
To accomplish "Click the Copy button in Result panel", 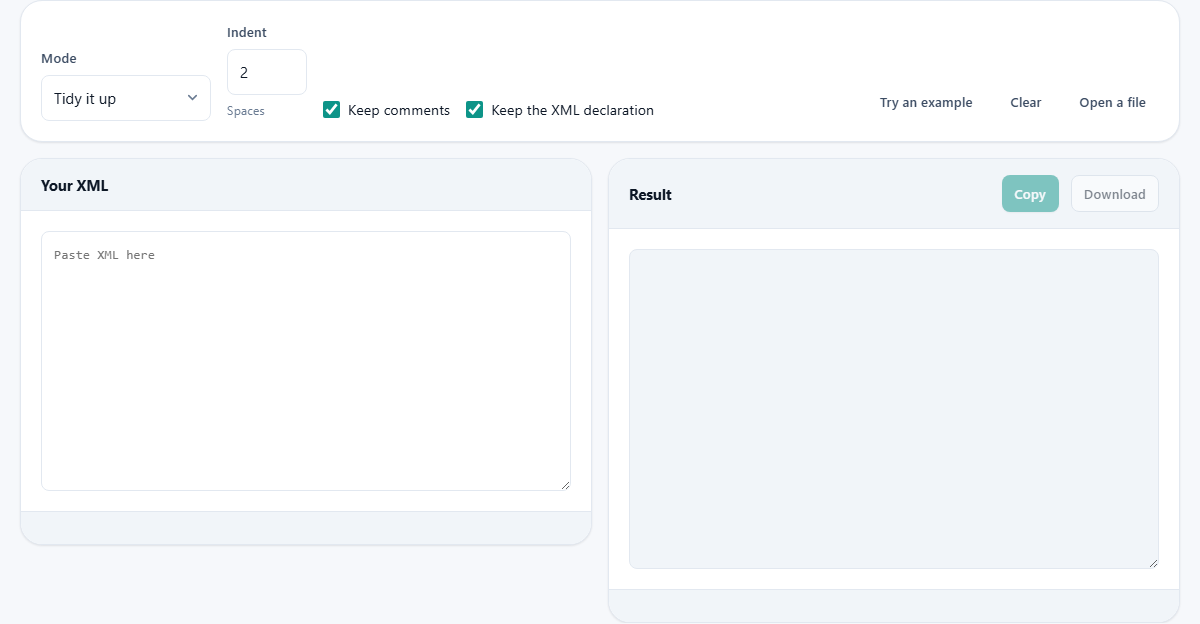I will point(1030,194).
